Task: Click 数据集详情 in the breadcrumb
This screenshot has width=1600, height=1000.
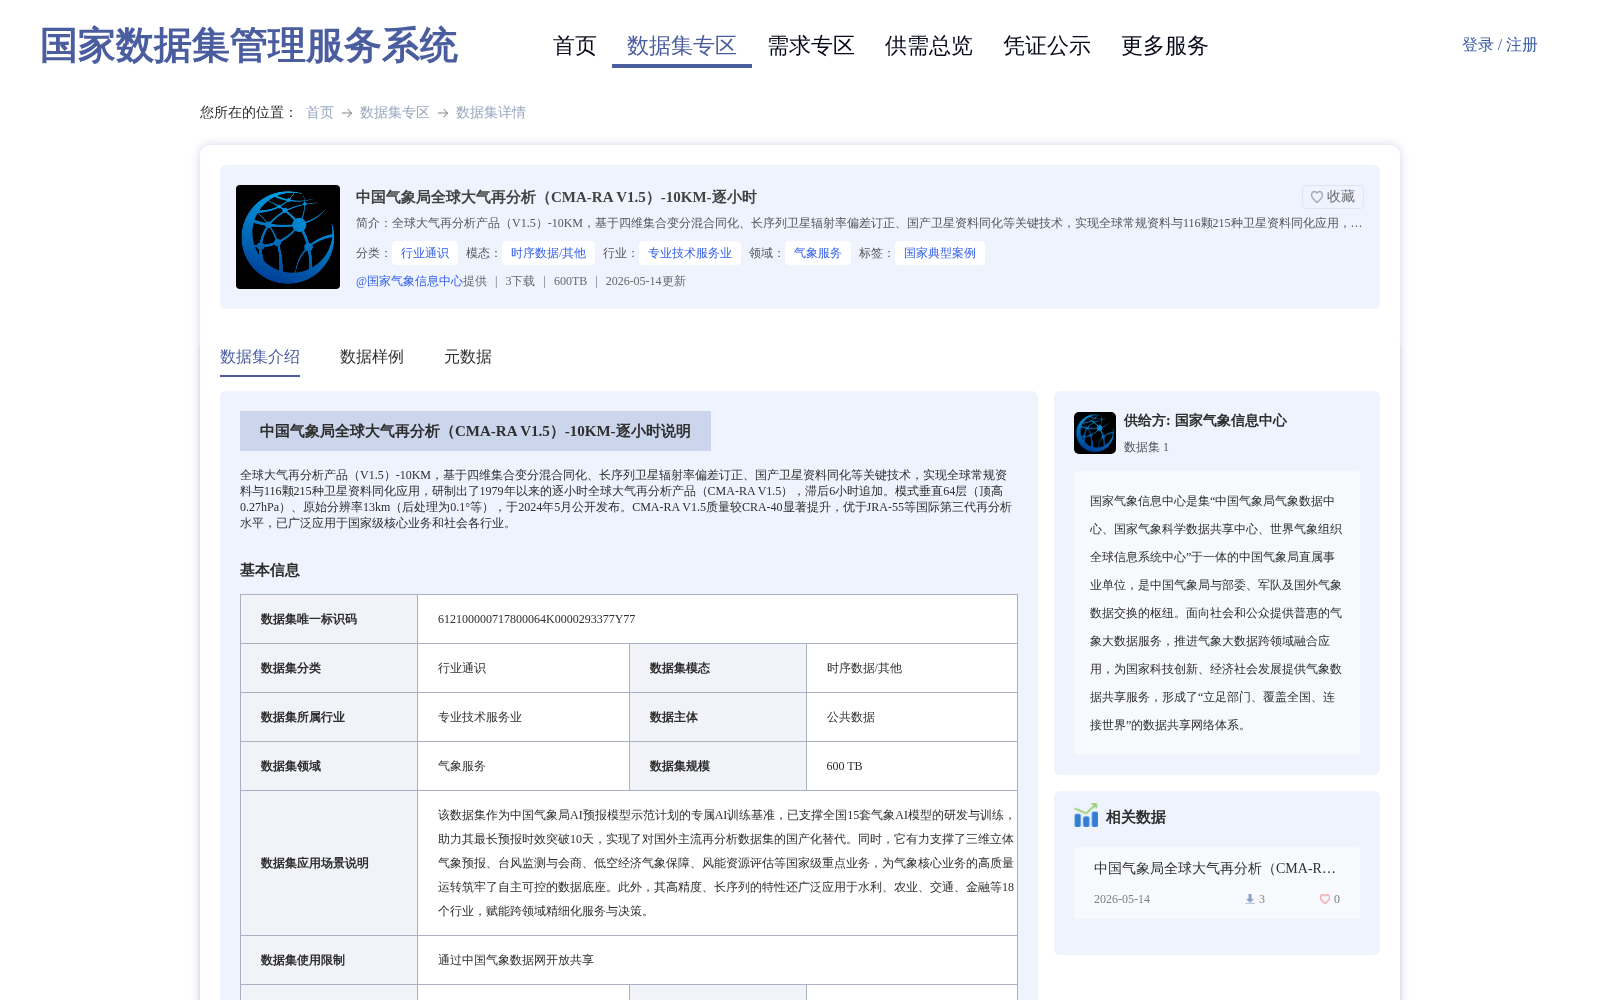Action: pos(491,113)
